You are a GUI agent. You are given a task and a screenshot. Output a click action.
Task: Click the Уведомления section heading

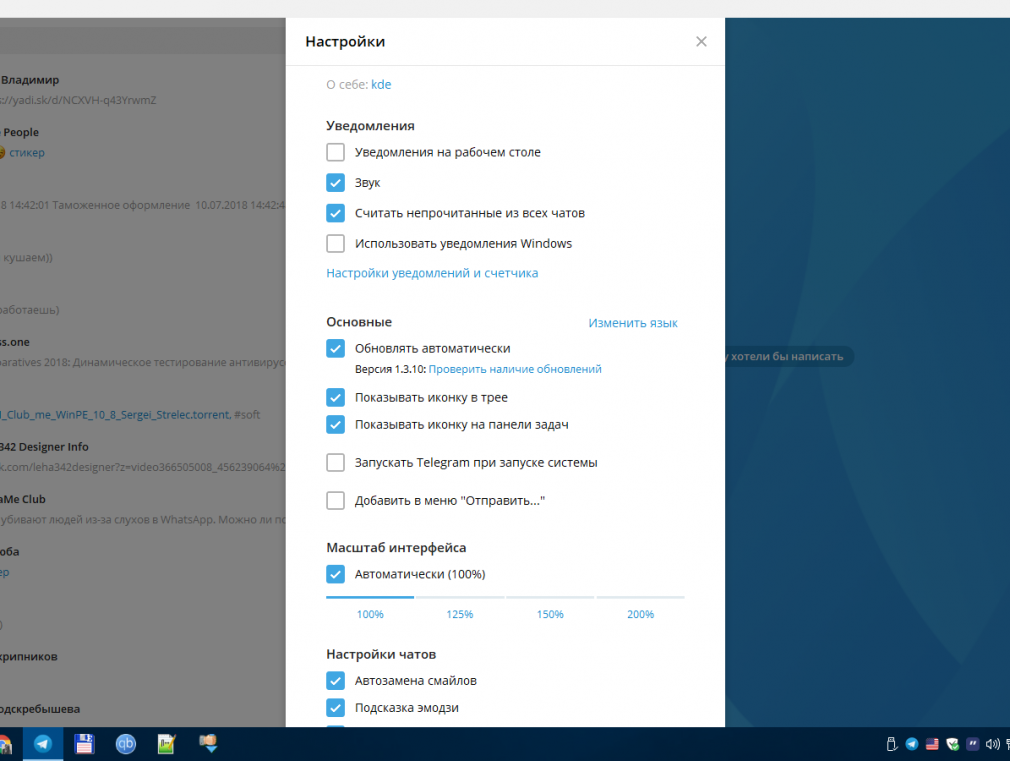point(370,126)
